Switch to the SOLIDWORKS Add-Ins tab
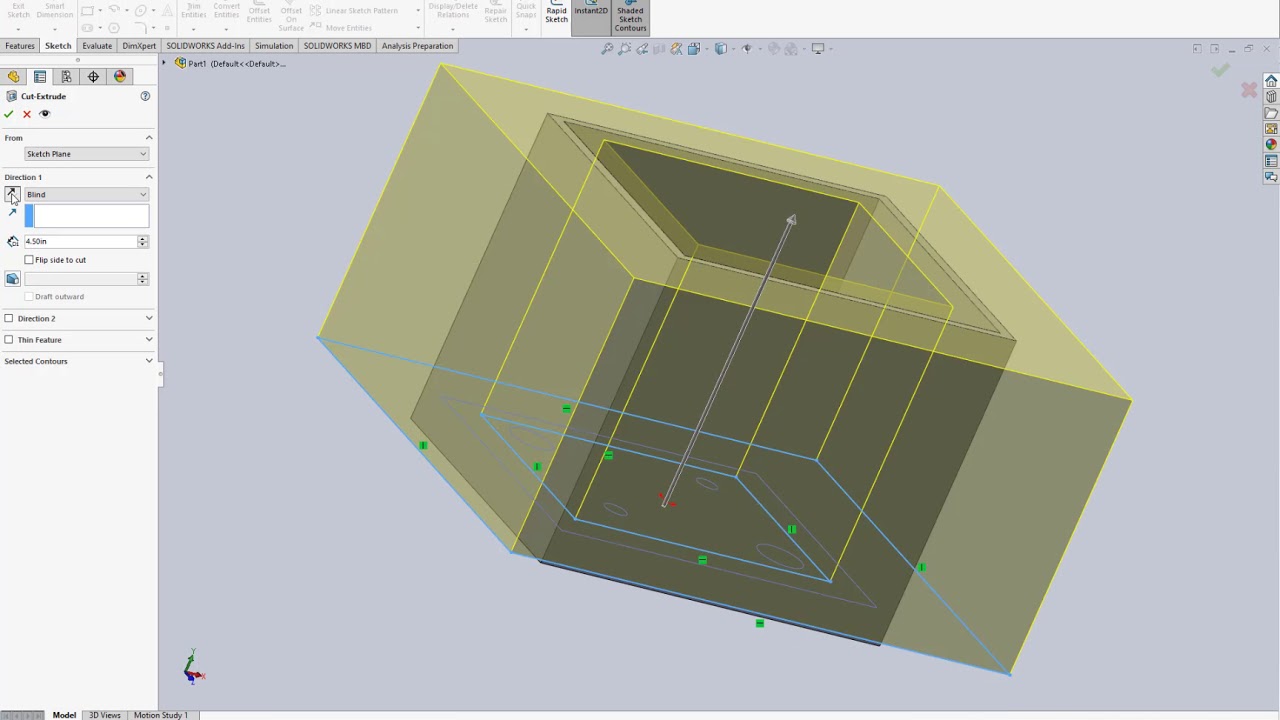 click(x=205, y=46)
